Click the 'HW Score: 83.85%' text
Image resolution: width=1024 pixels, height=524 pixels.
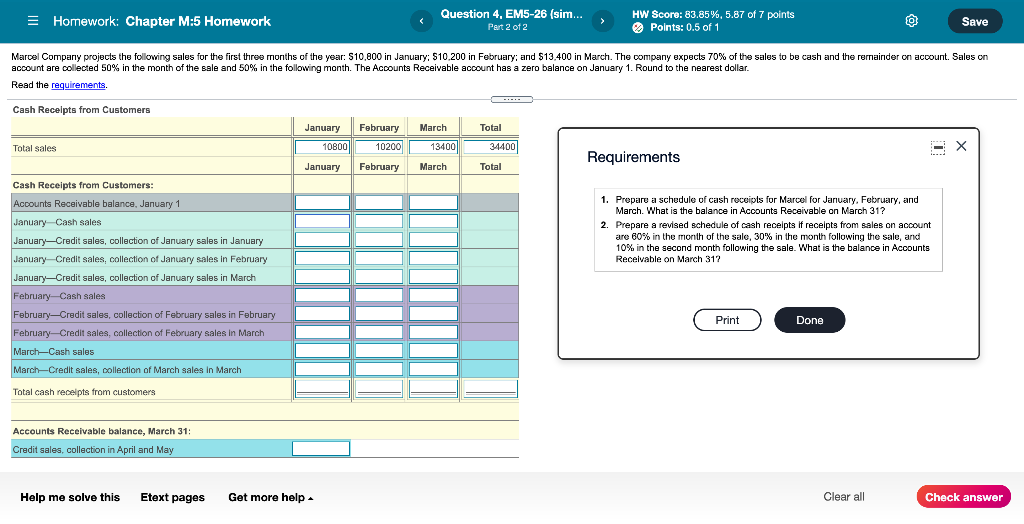click(x=677, y=14)
